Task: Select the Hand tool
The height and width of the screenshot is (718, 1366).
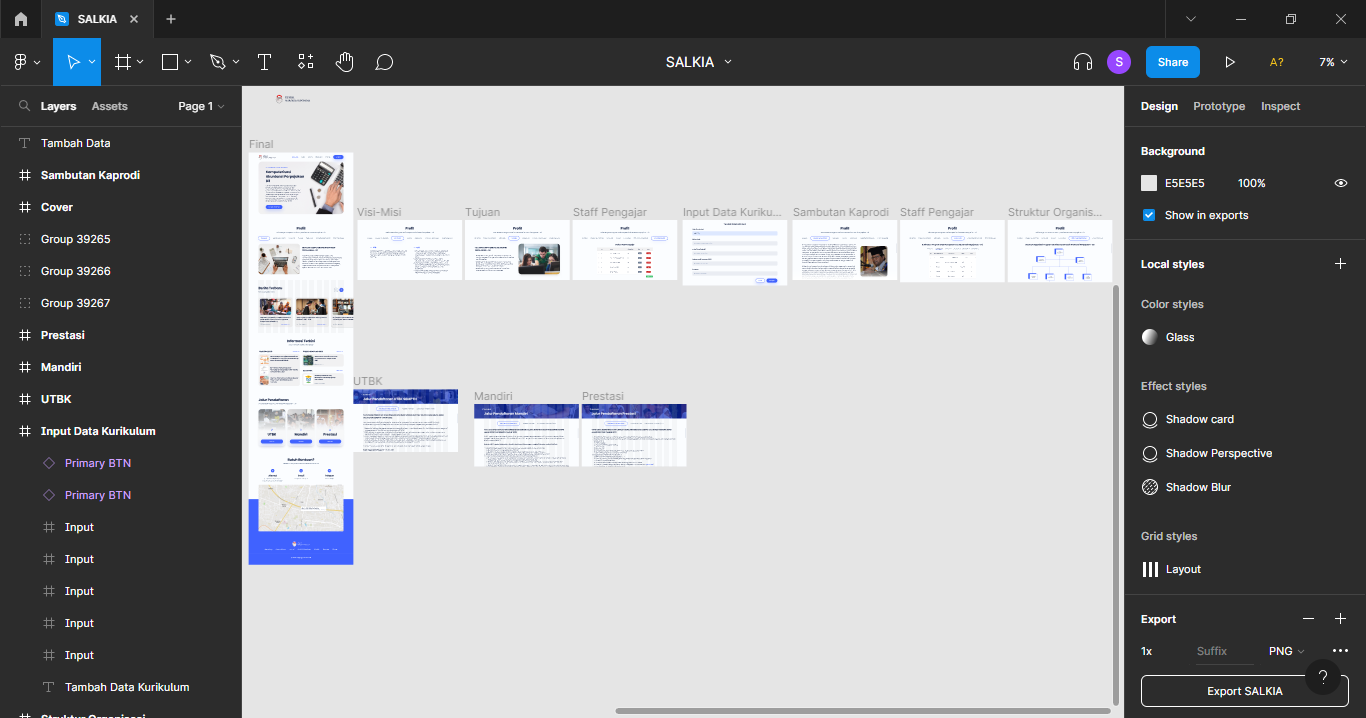Action: pyautogui.click(x=344, y=62)
